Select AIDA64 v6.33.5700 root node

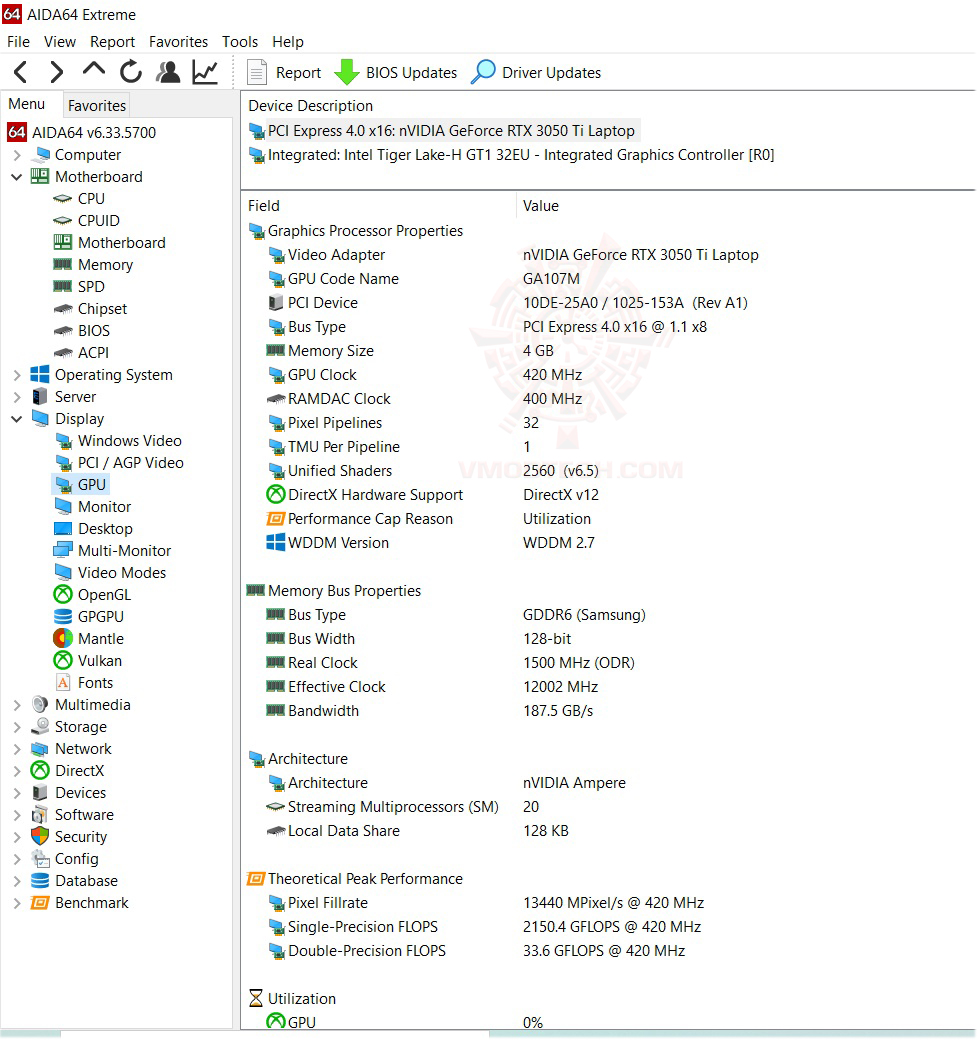(94, 133)
